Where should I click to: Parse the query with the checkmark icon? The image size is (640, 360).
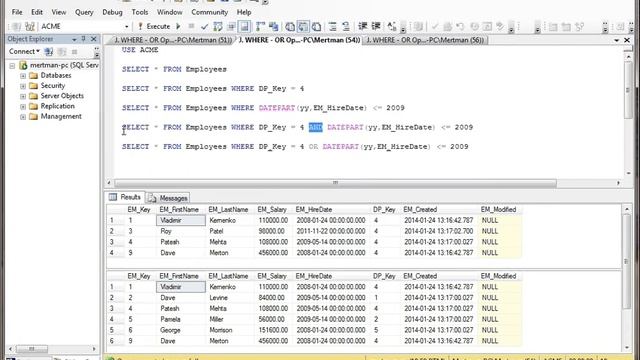204,27
